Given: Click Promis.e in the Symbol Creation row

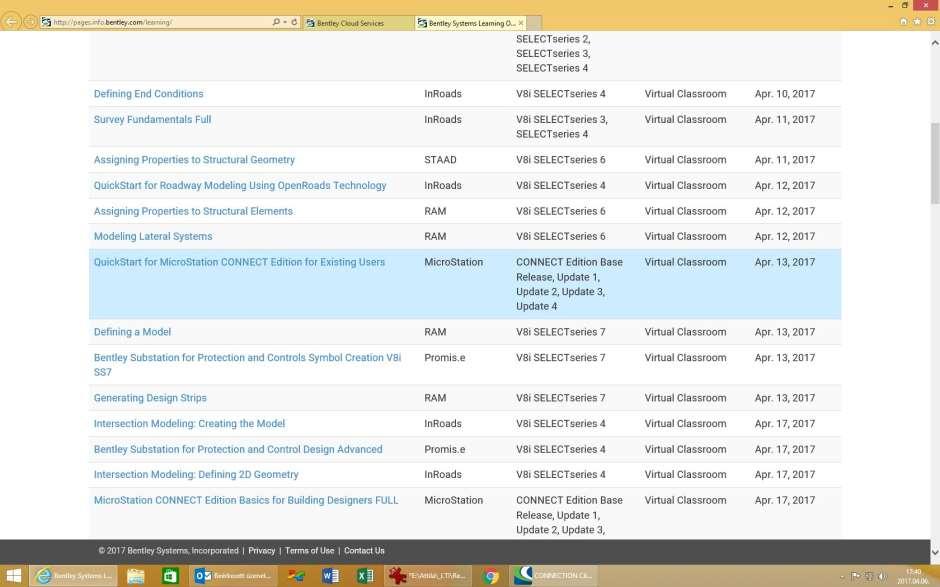Looking at the screenshot, I should (444, 357).
